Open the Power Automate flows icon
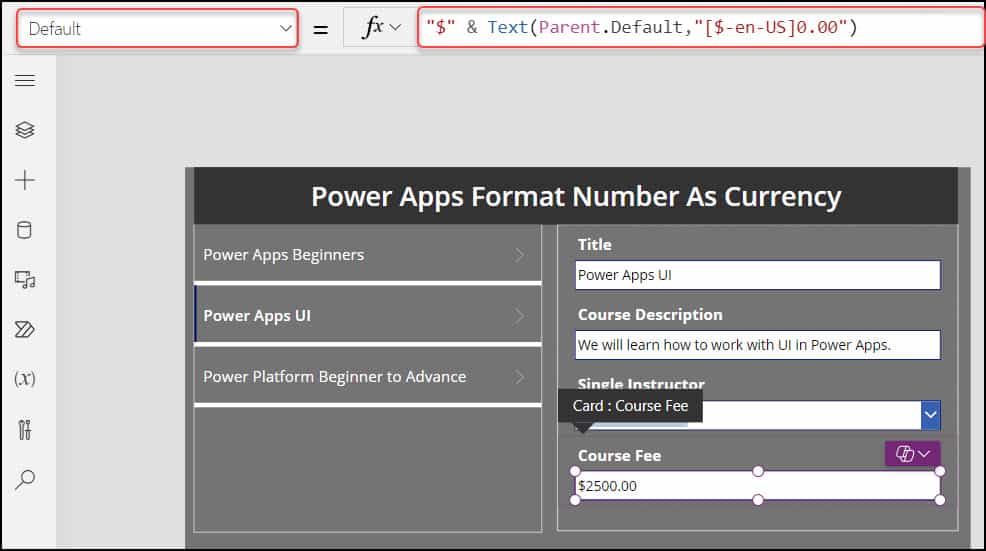Screen dimensions: 986x551 click(x=25, y=329)
